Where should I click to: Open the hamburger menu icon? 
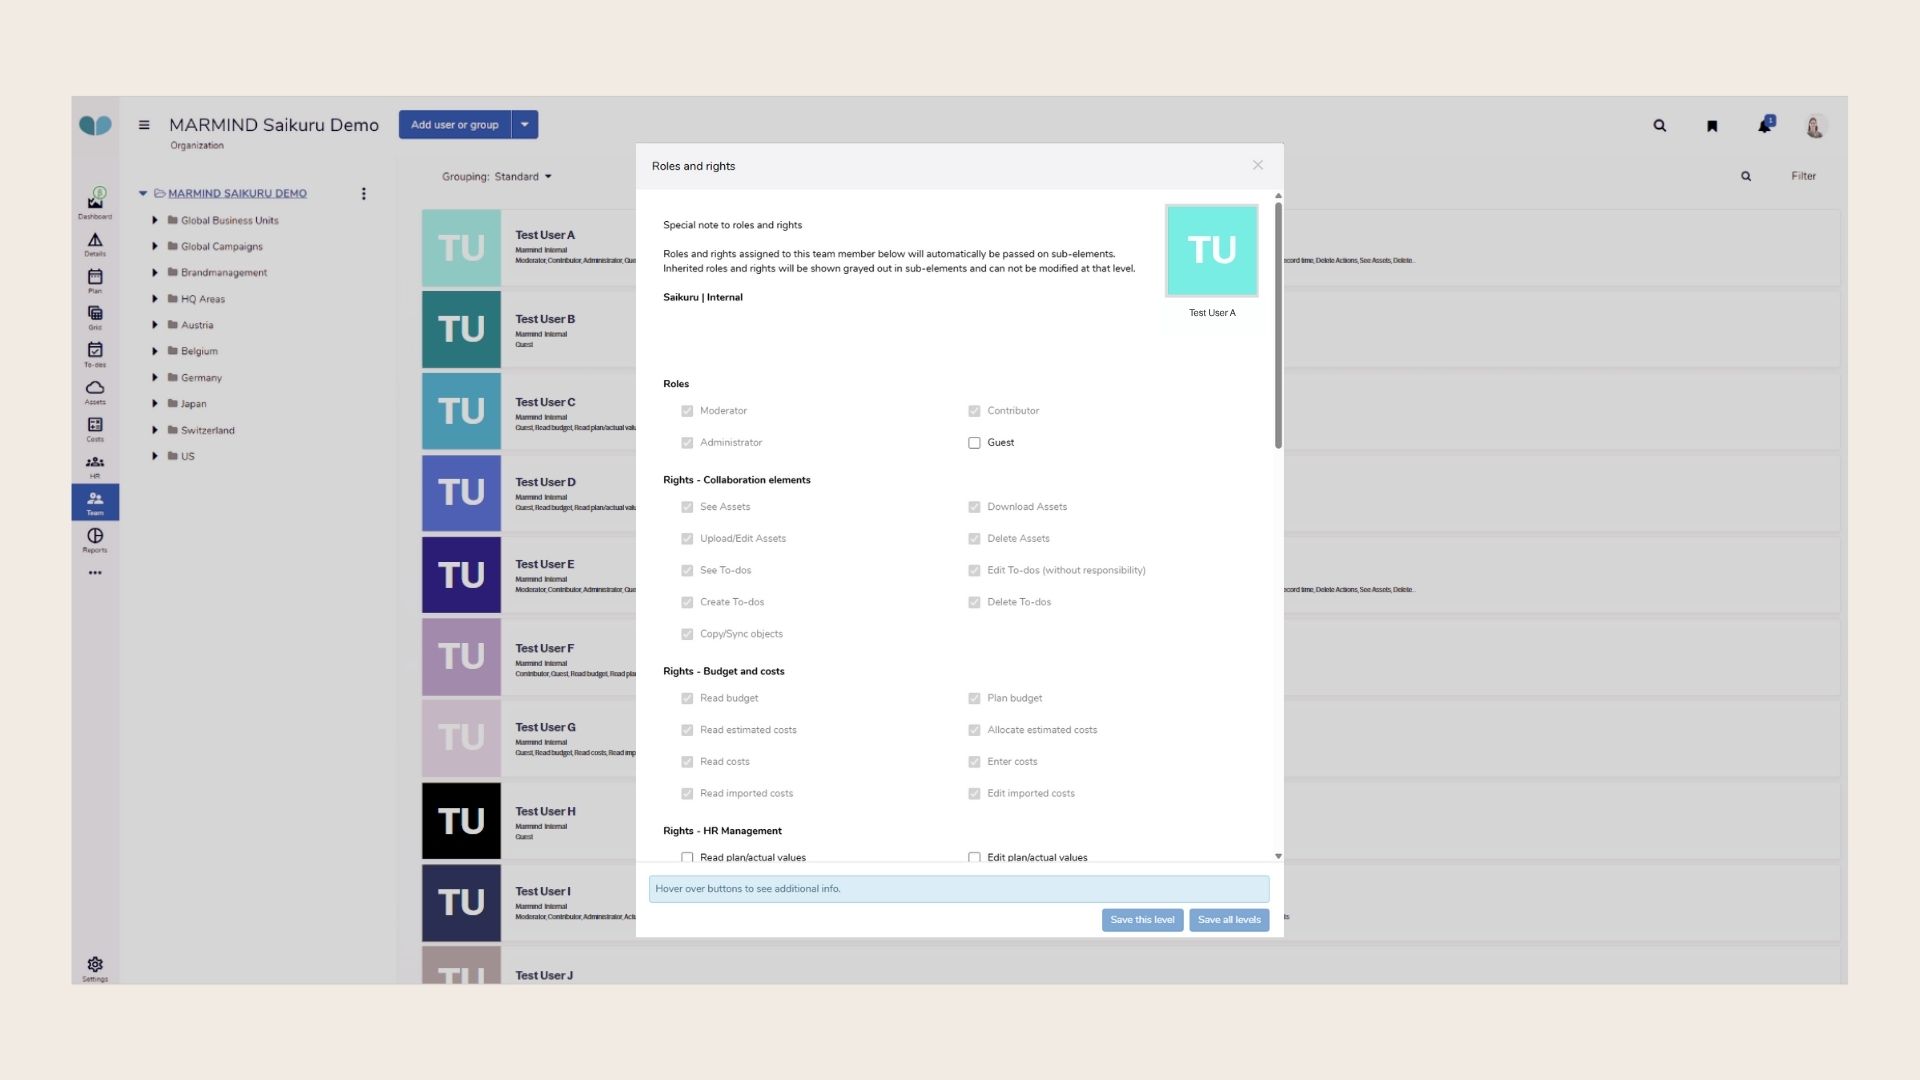144,125
